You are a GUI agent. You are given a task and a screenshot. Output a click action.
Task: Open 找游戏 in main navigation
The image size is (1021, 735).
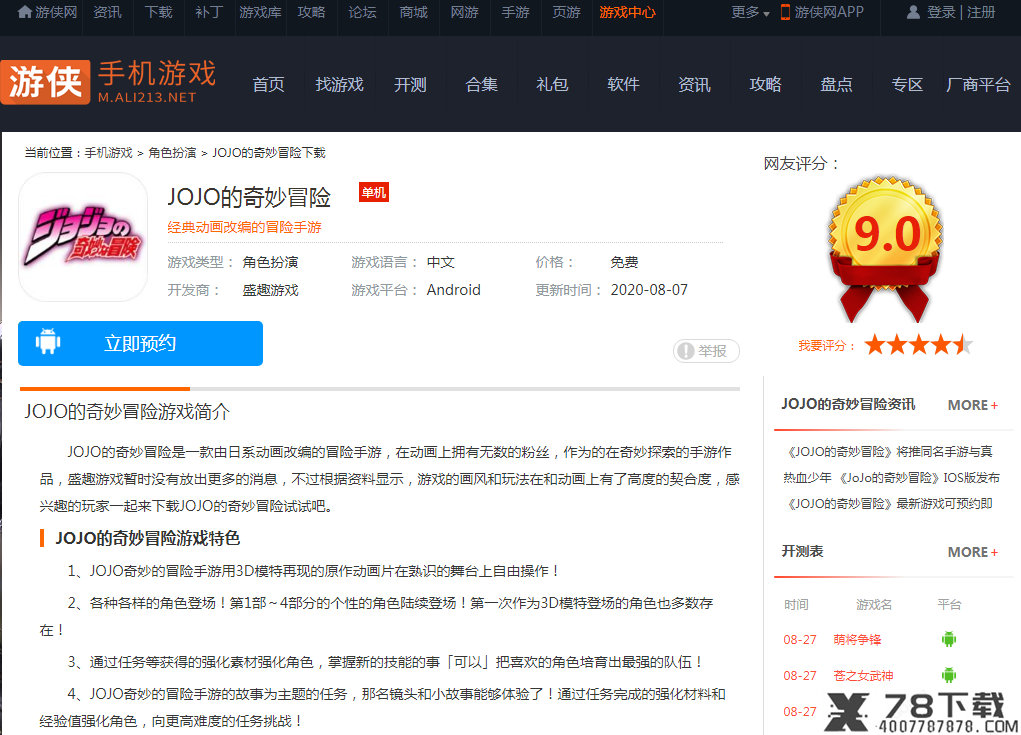pos(339,85)
